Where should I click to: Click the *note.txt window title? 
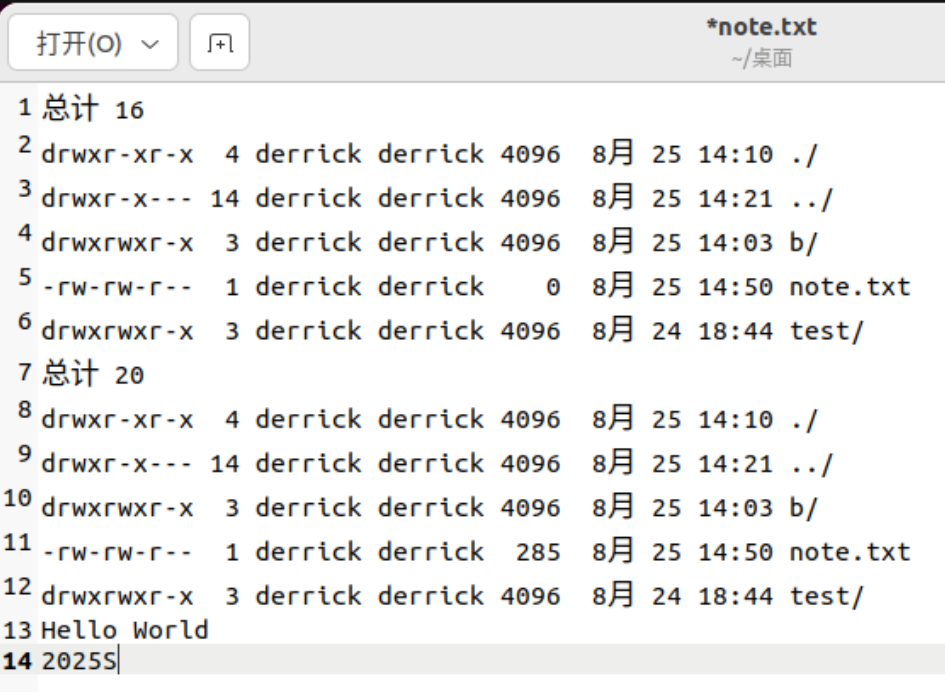point(761,28)
